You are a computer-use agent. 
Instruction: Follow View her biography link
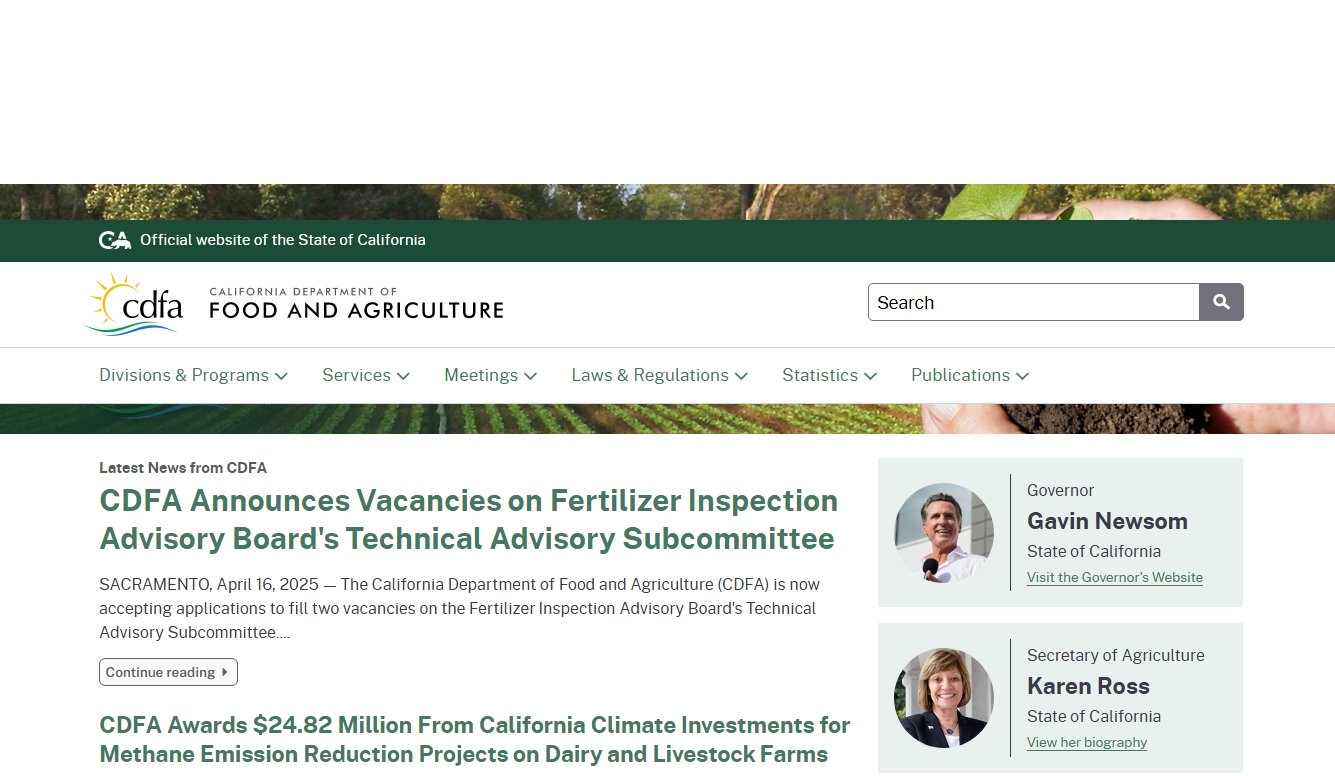click(x=1087, y=742)
